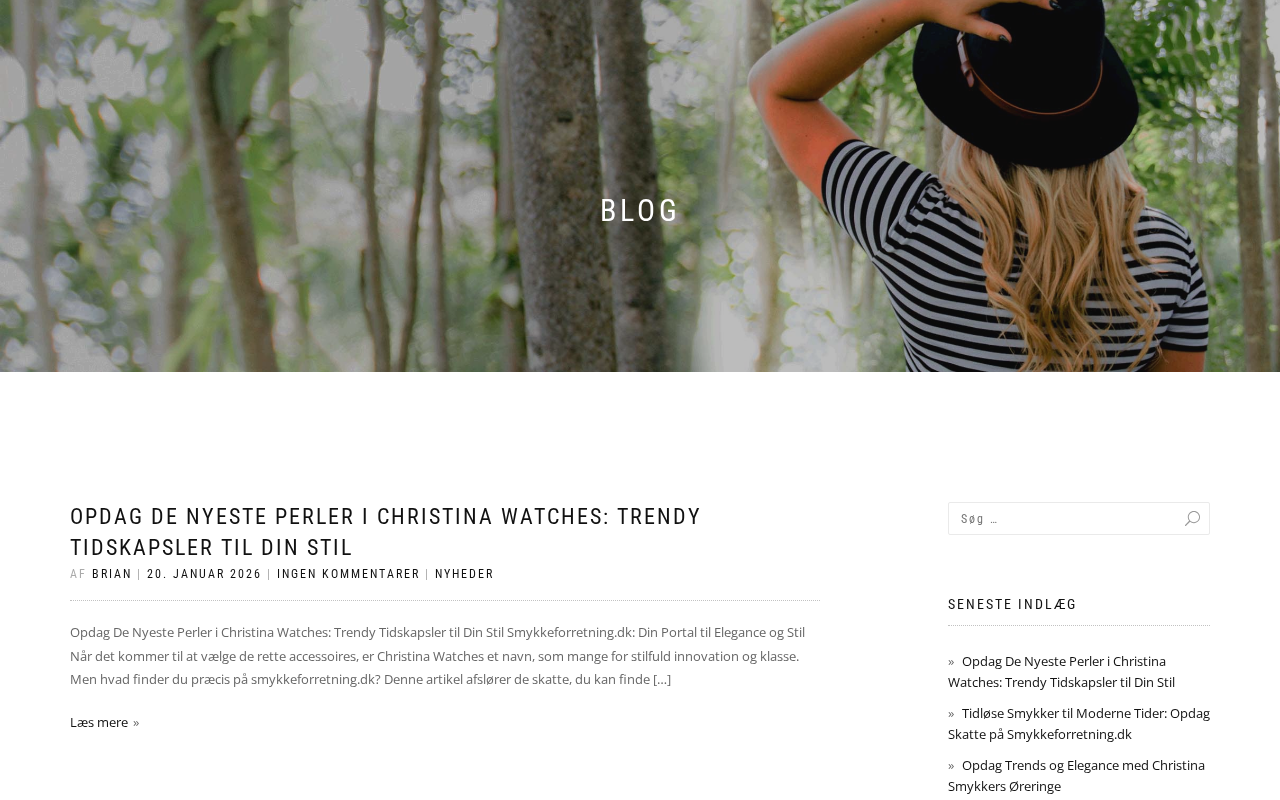1280x800 pixels.
Task: Click the Læs mere link
Action: click(99, 722)
